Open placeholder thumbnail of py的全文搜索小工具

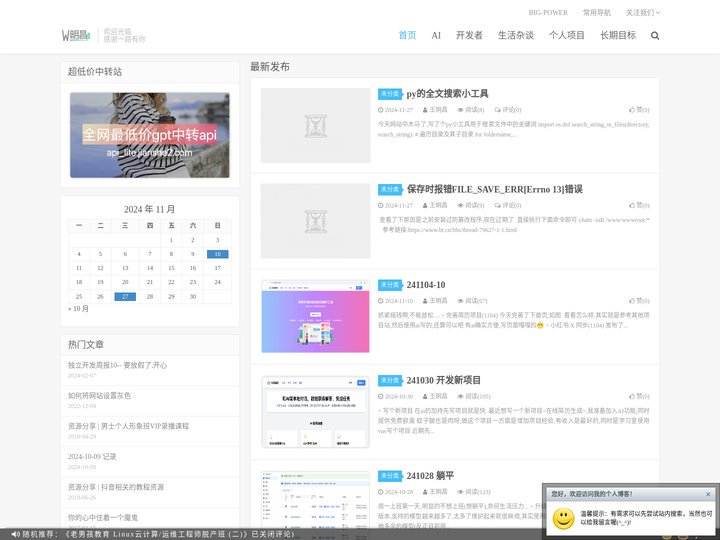pos(315,125)
